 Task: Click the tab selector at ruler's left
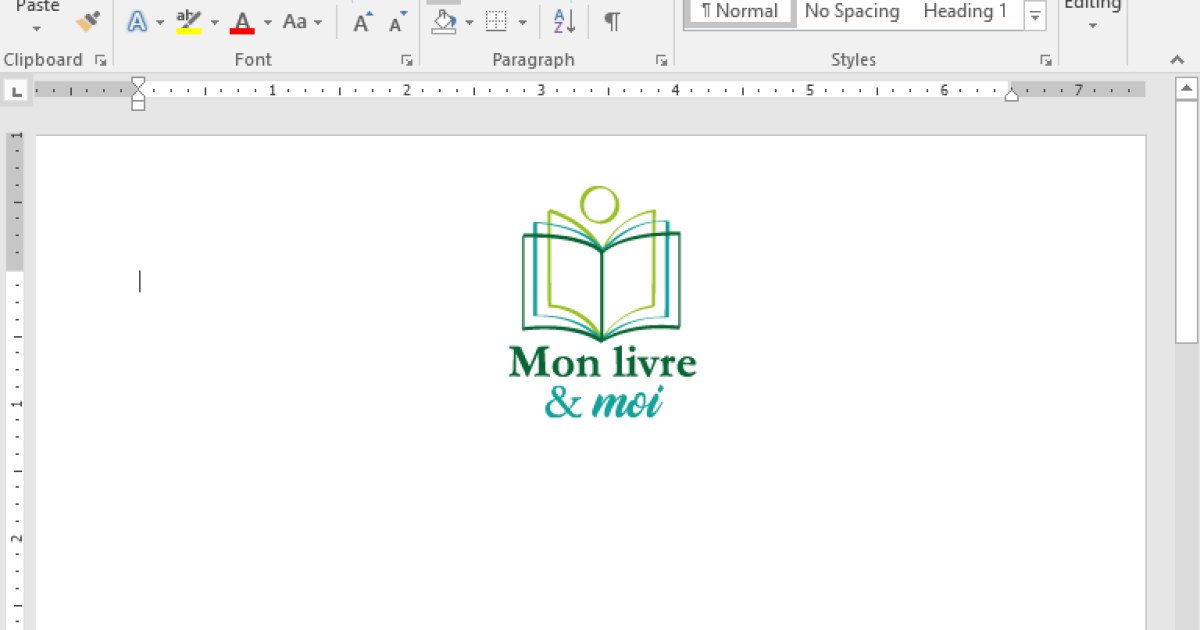tap(16, 92)
